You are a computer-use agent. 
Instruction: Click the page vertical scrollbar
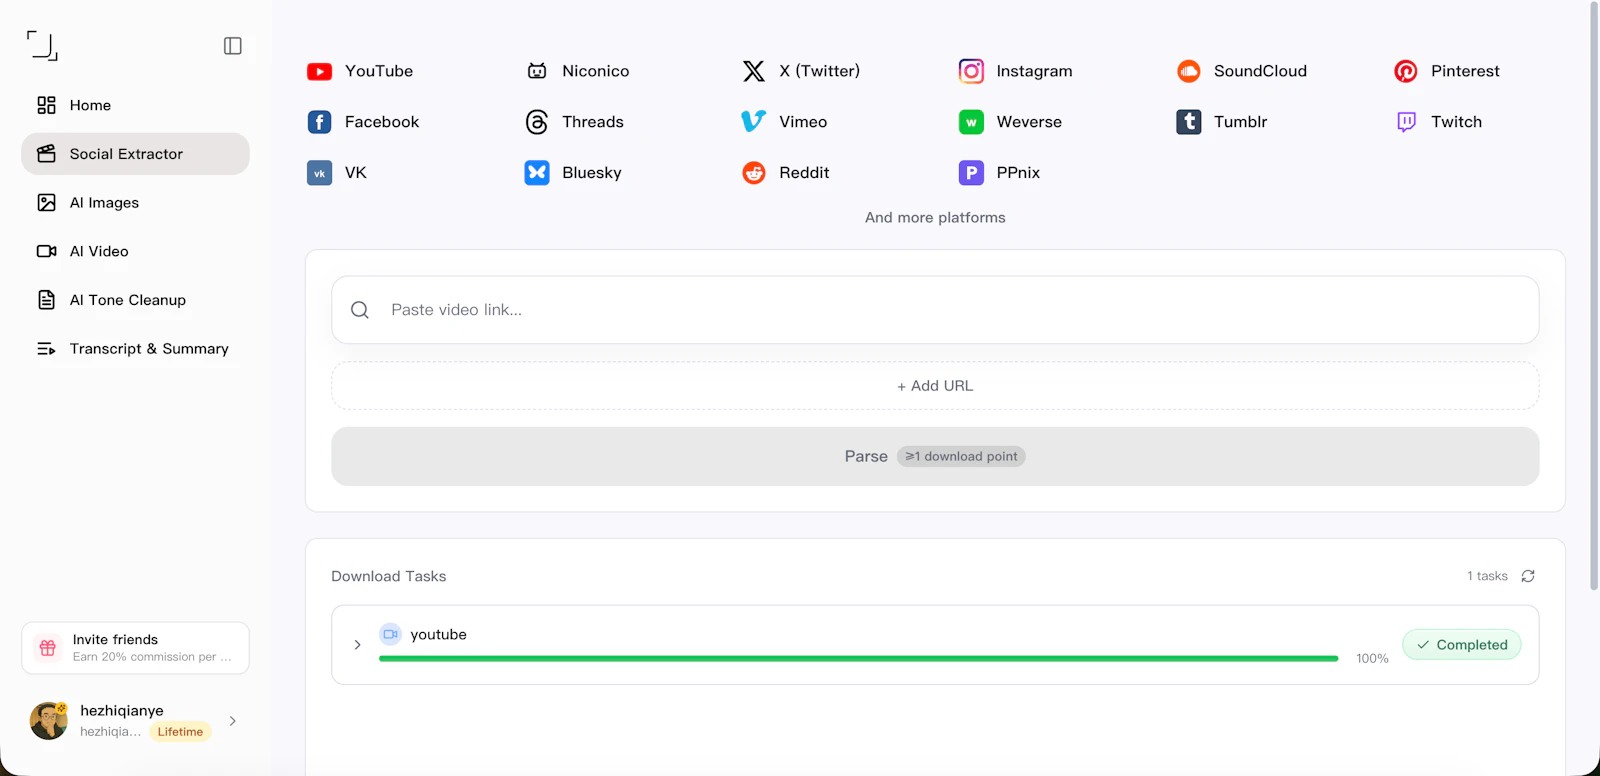coord(1594,296)
